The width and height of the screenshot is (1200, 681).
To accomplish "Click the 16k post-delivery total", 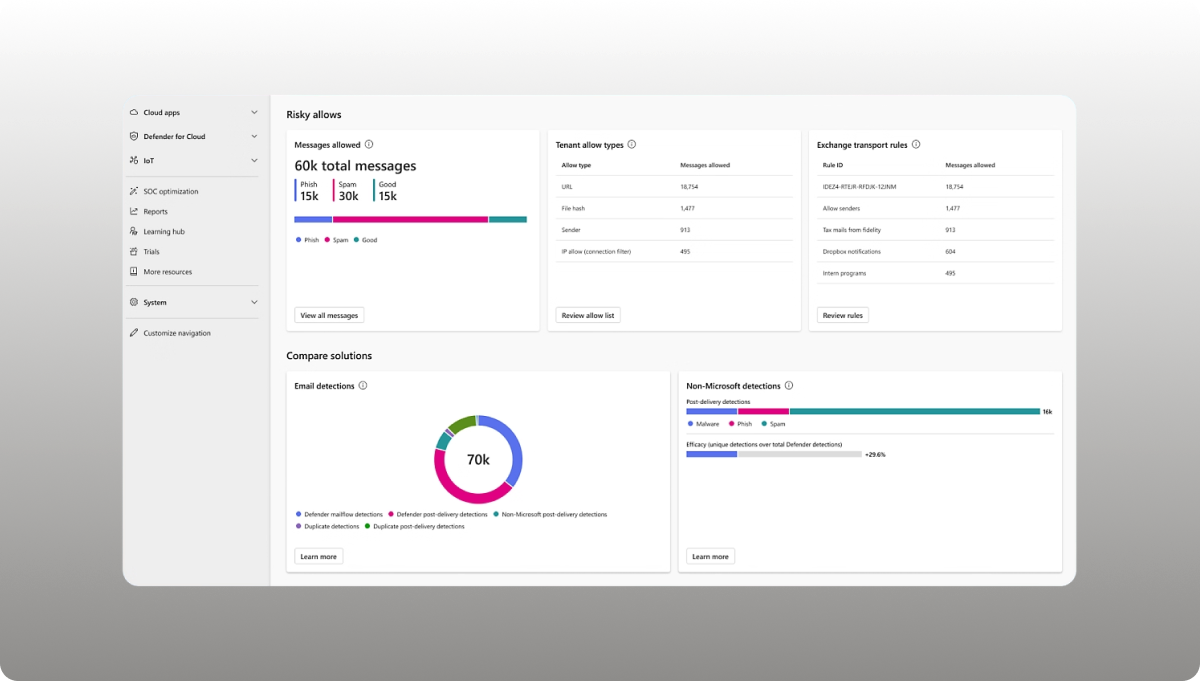I will (1047, 411).
